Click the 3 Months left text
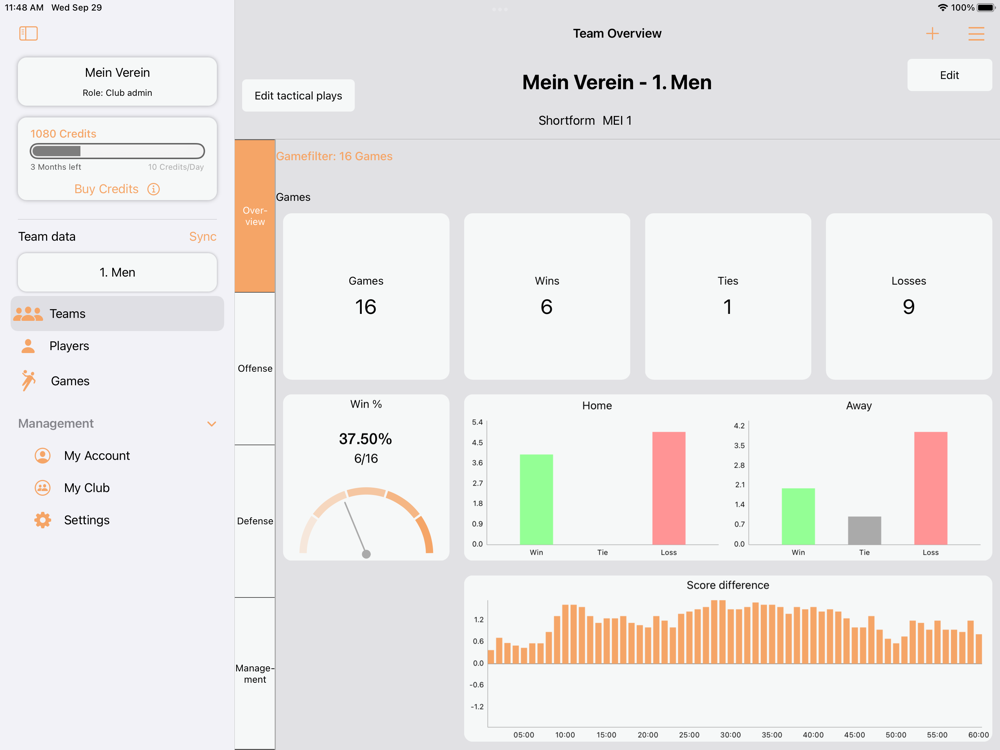 55,167
